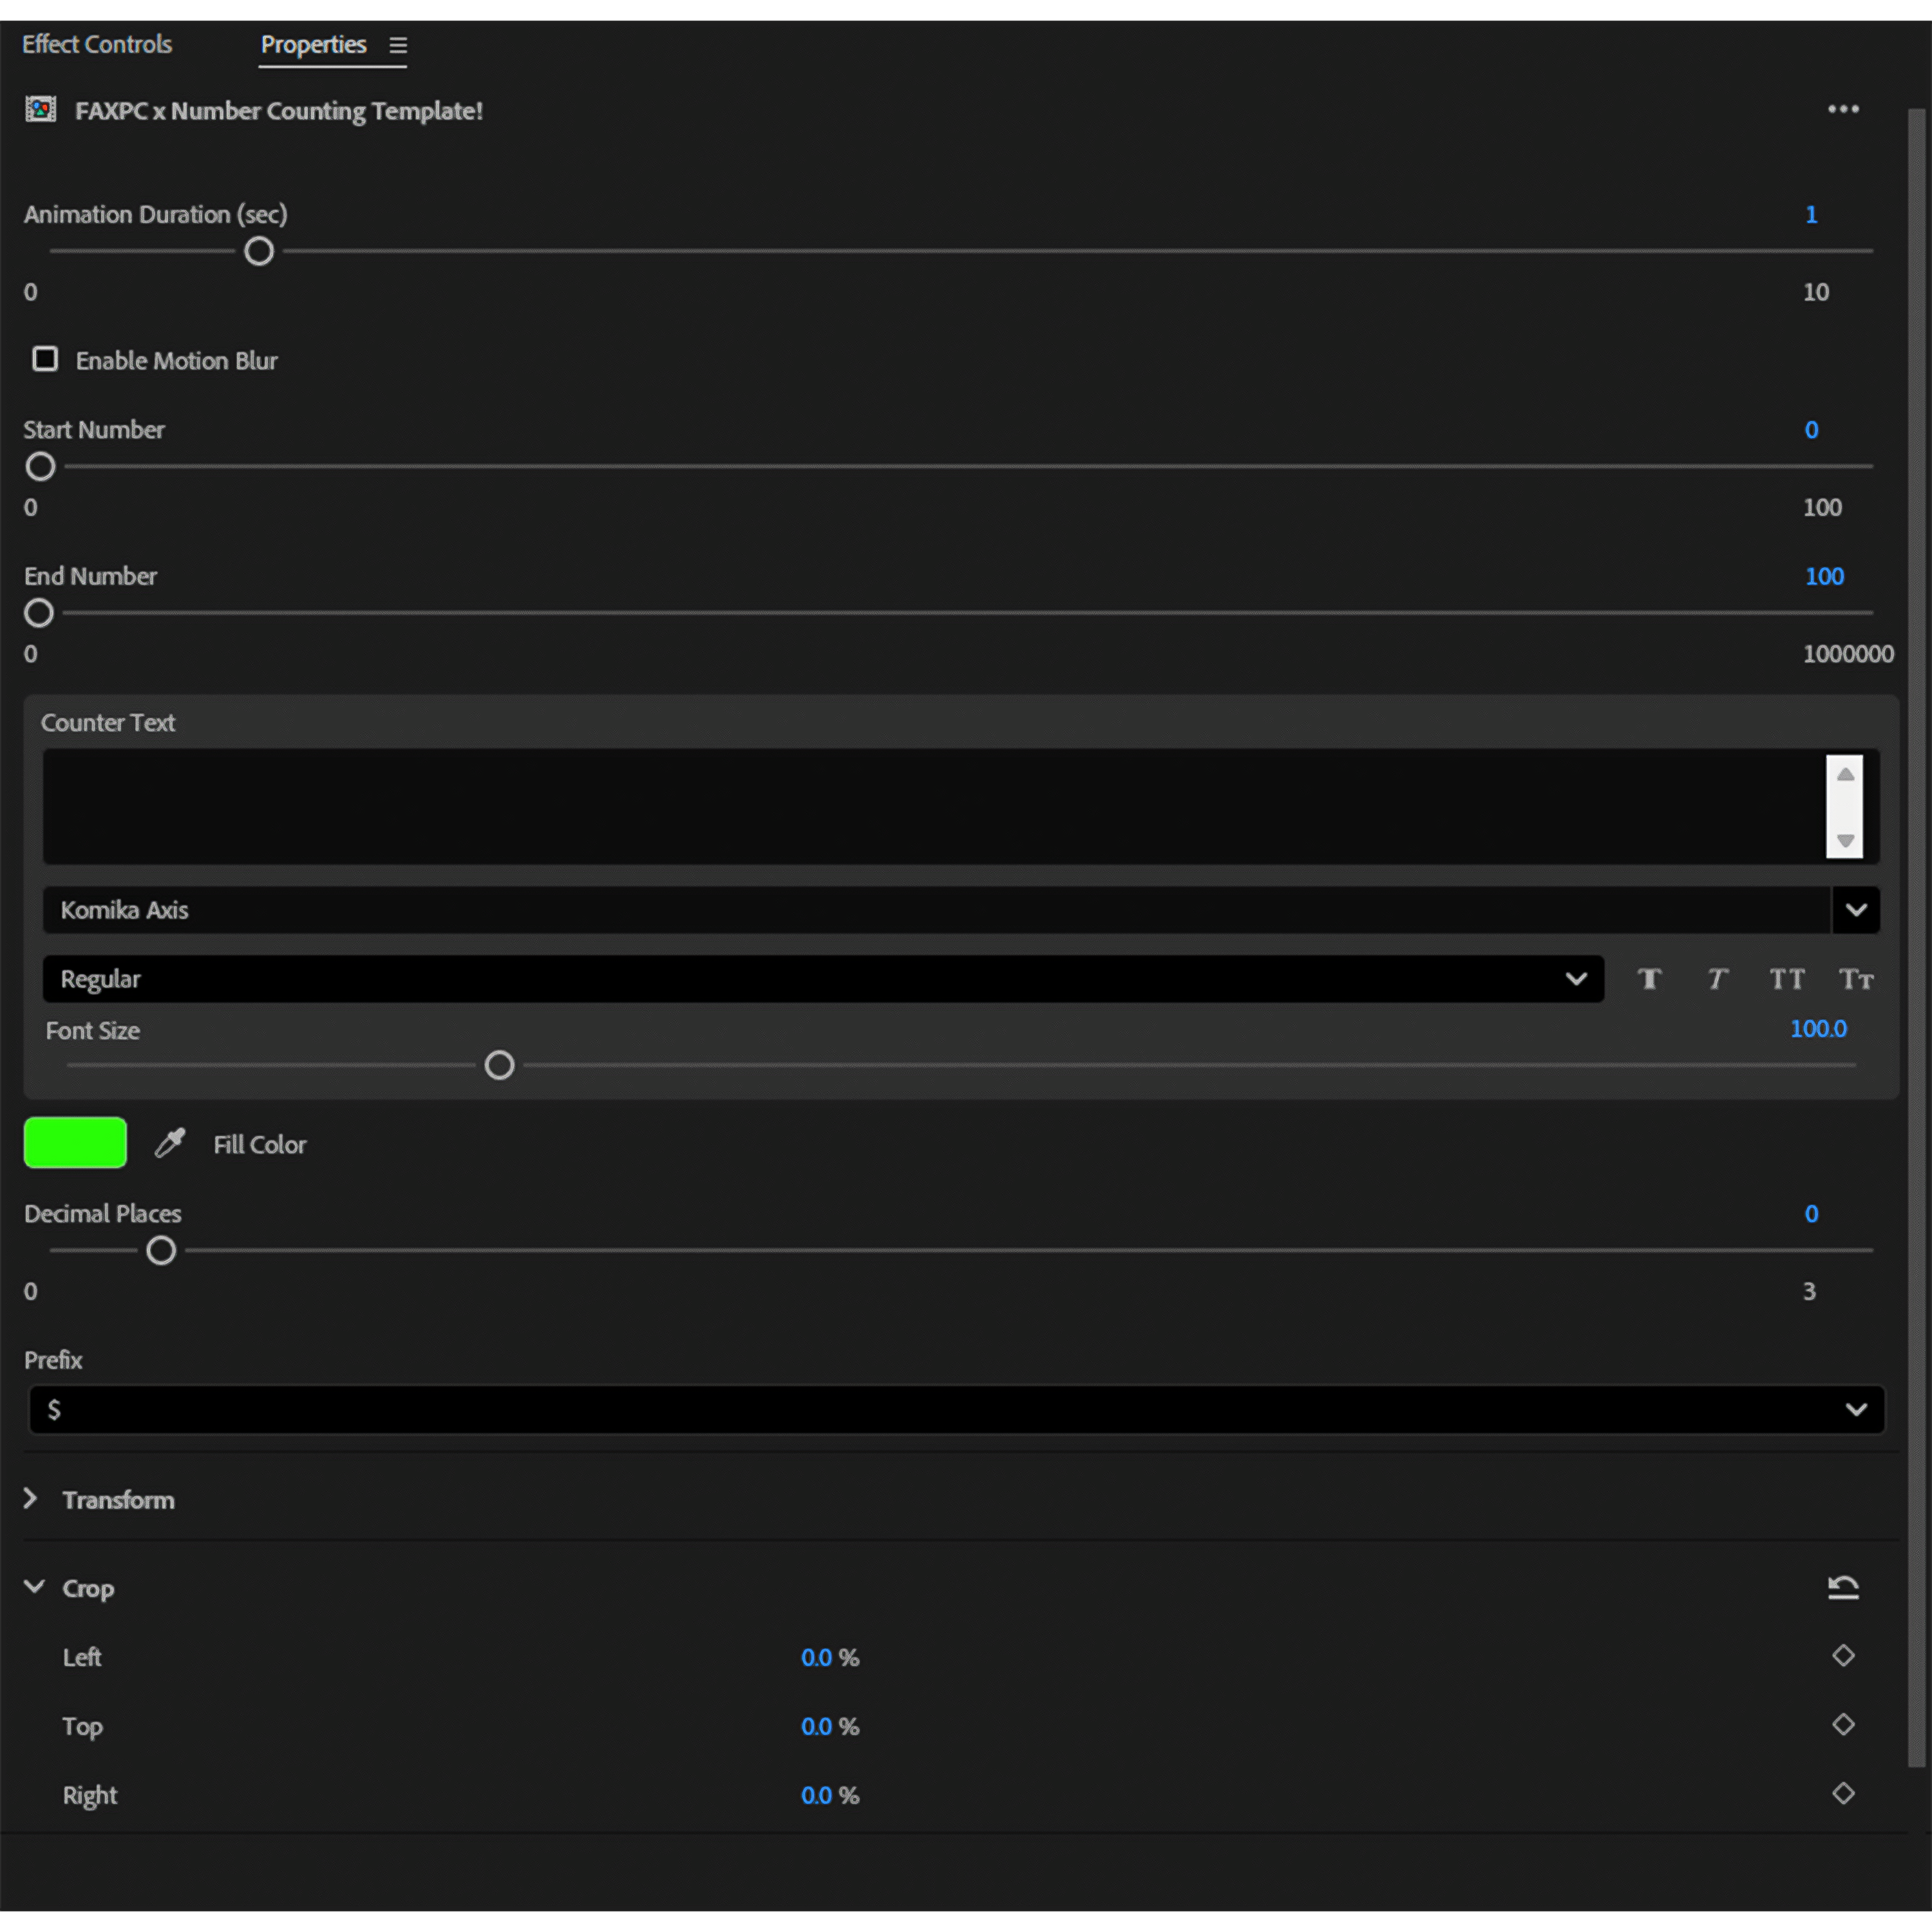Select the Properties tab
Viewport: 1932px width, 1932px height.
313,45
